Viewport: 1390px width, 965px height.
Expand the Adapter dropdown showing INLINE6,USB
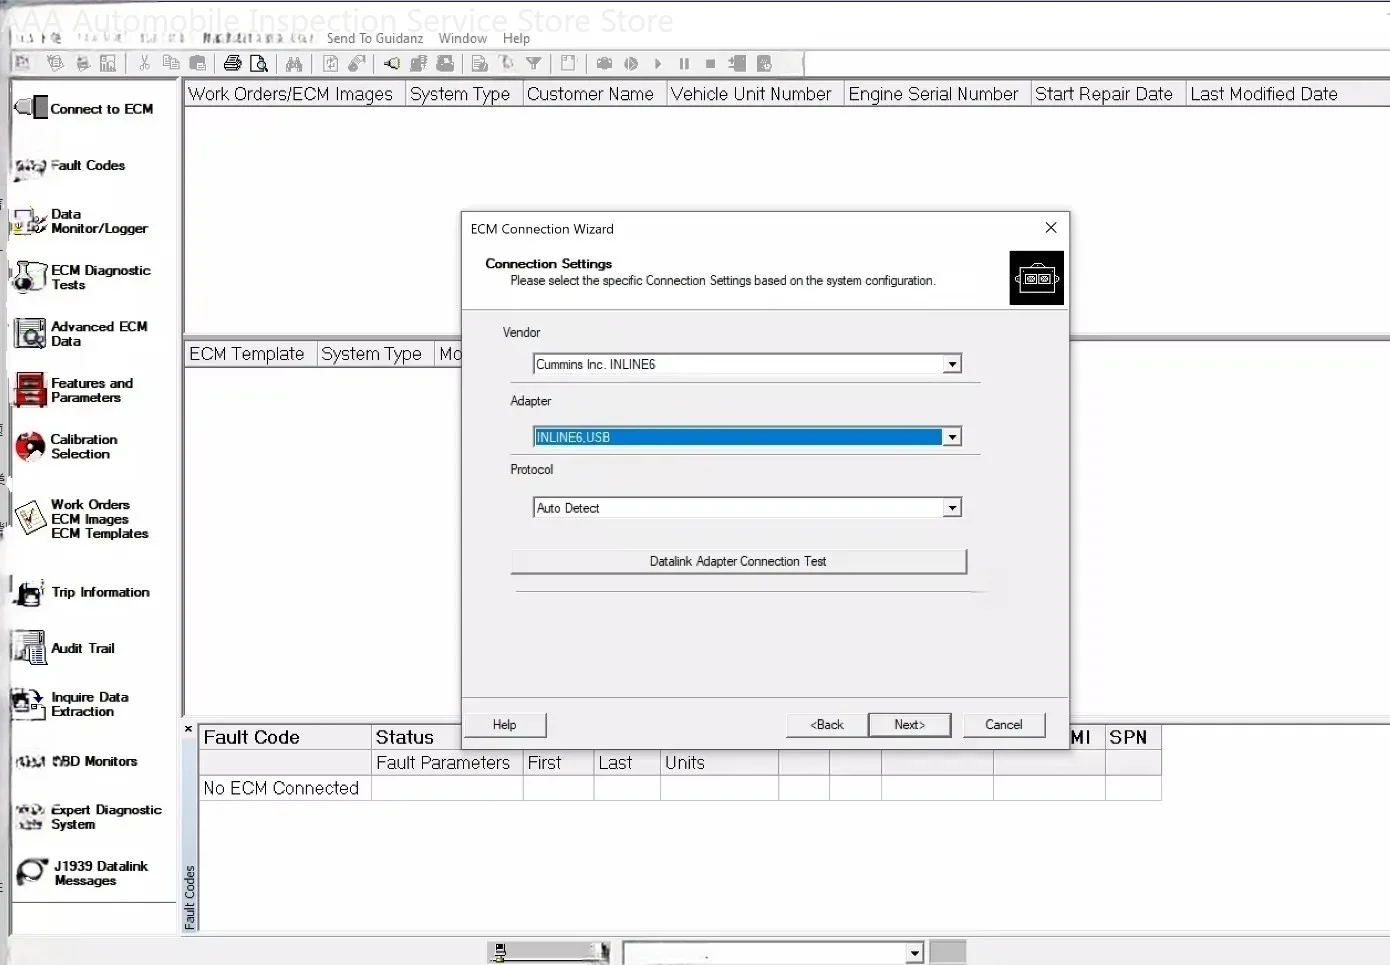point(952,437)
